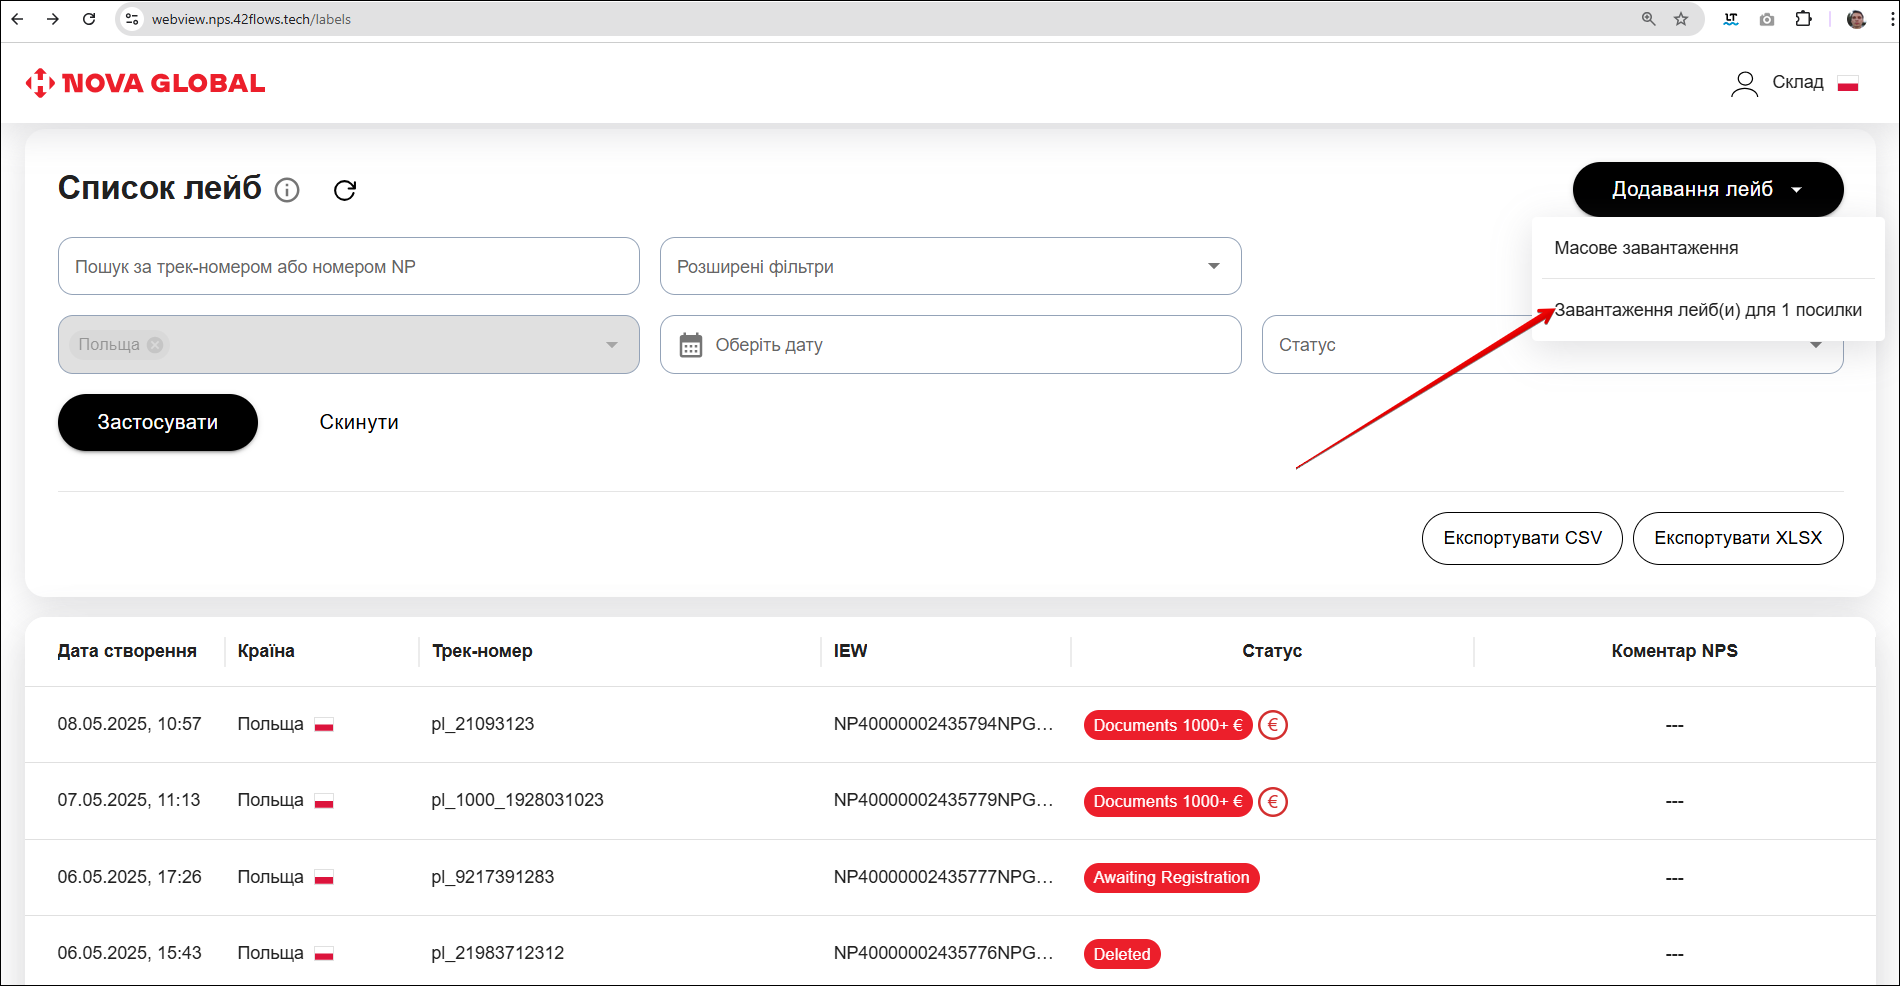
Task: Open the browser extensions puzzle icon
Action: (1803, 19)
